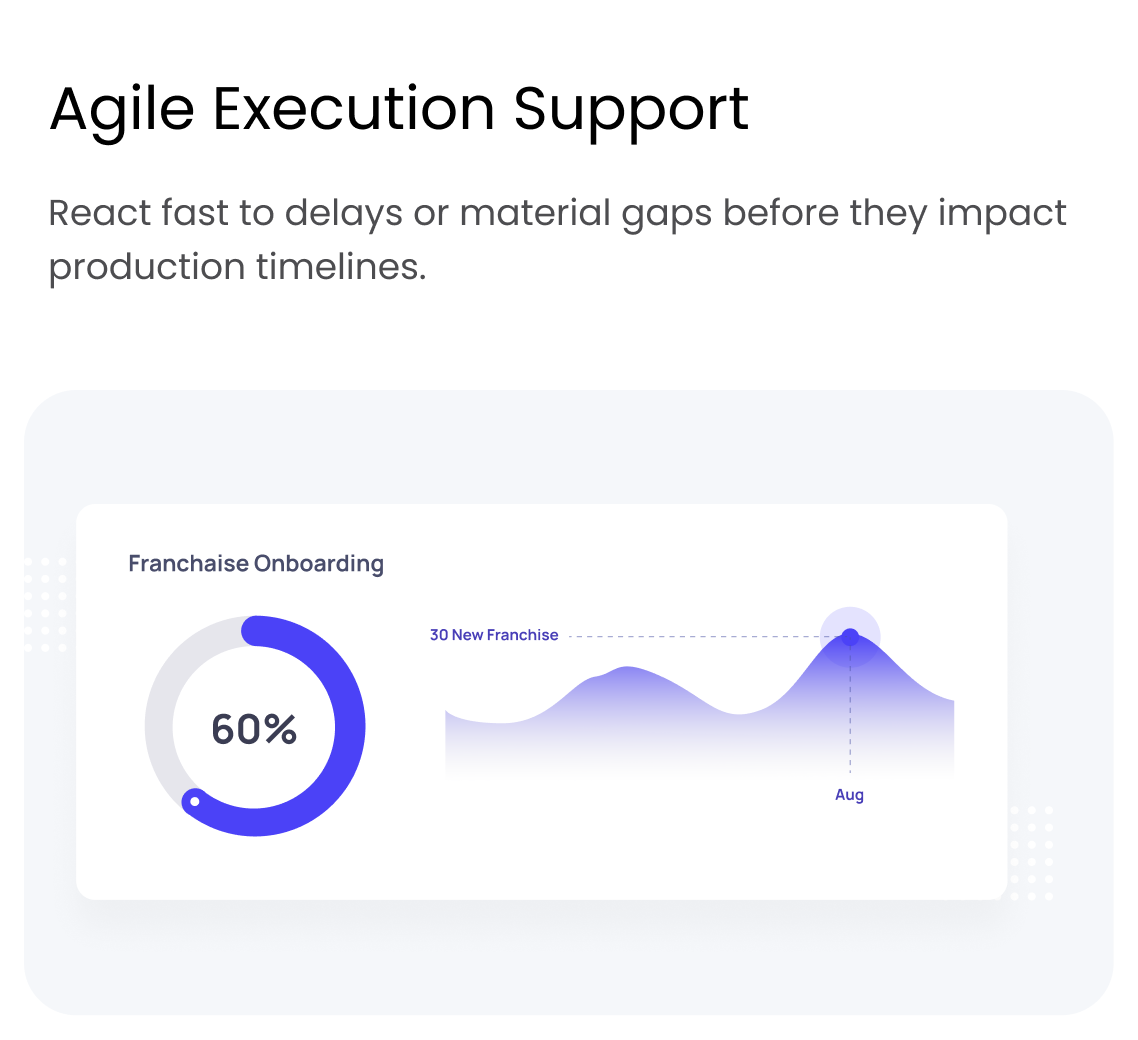Click the white dot at the donut arc end
This screenshot has width=1138, height=1040.
(x=195, y=801)
